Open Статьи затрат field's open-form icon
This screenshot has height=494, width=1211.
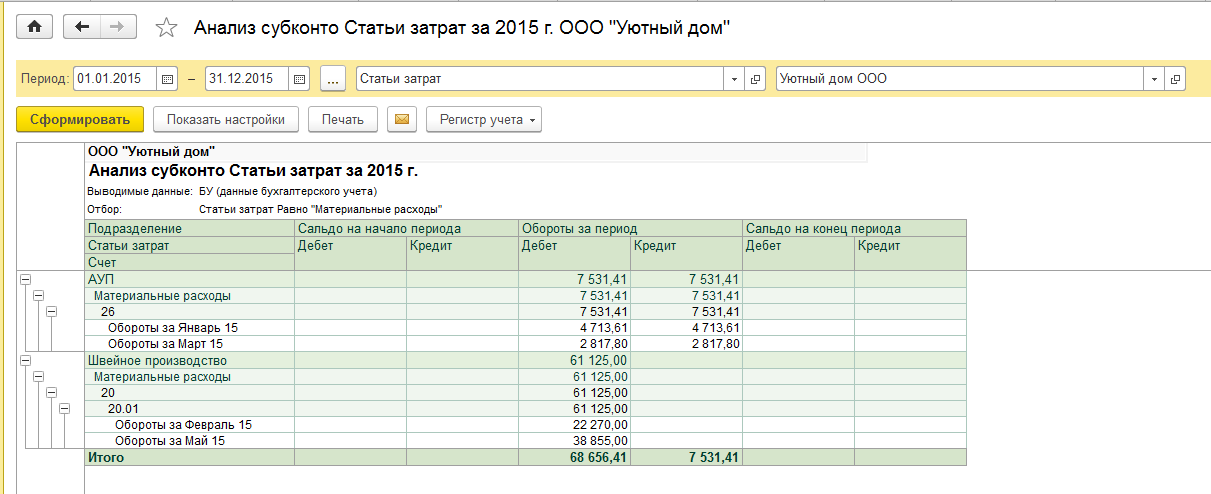coord(756,79)
